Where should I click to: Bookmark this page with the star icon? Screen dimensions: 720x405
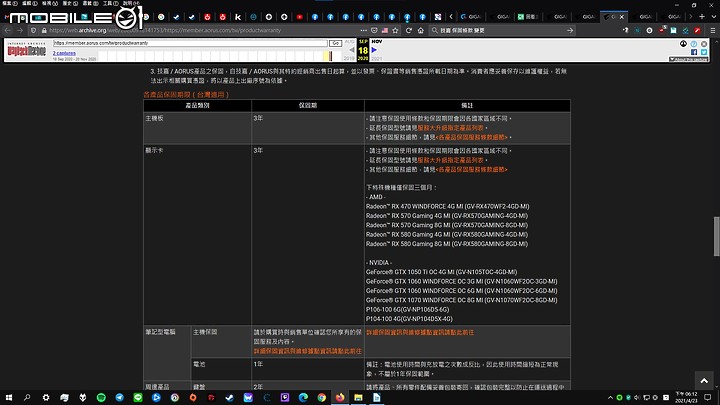[395, 30]
